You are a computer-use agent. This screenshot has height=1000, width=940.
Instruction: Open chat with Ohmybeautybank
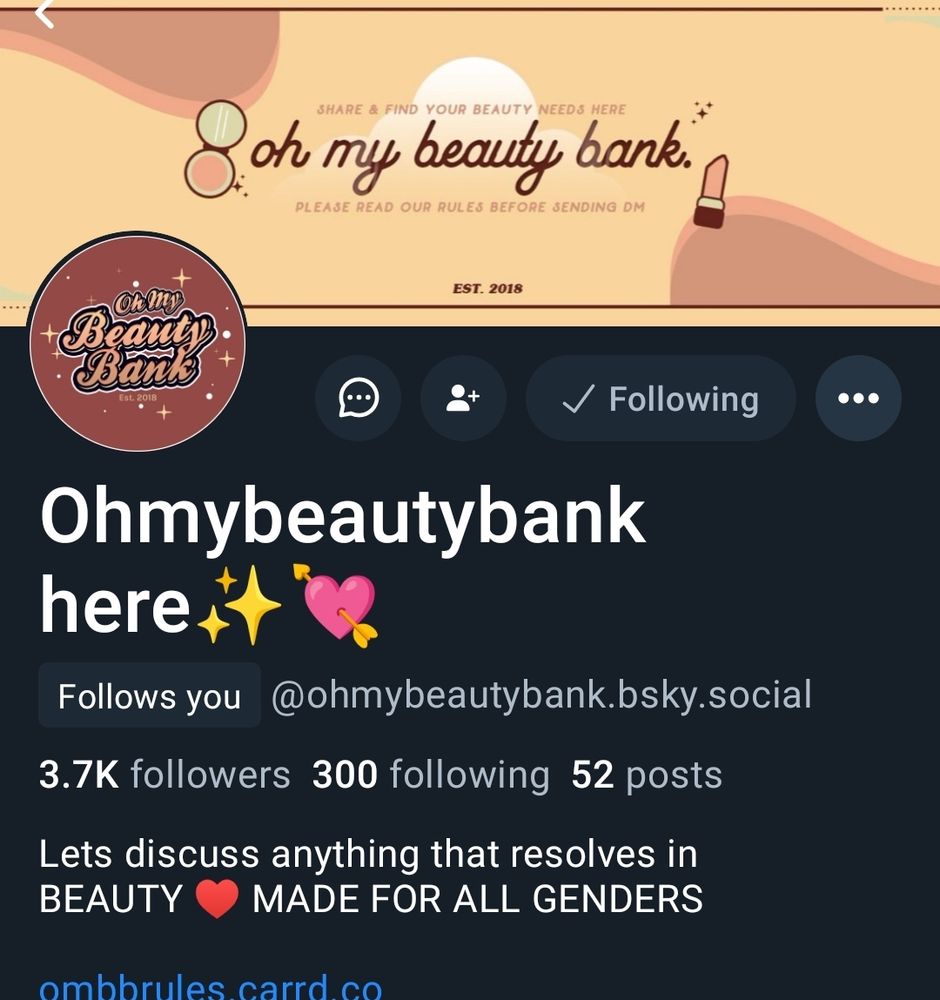(358, 398)
